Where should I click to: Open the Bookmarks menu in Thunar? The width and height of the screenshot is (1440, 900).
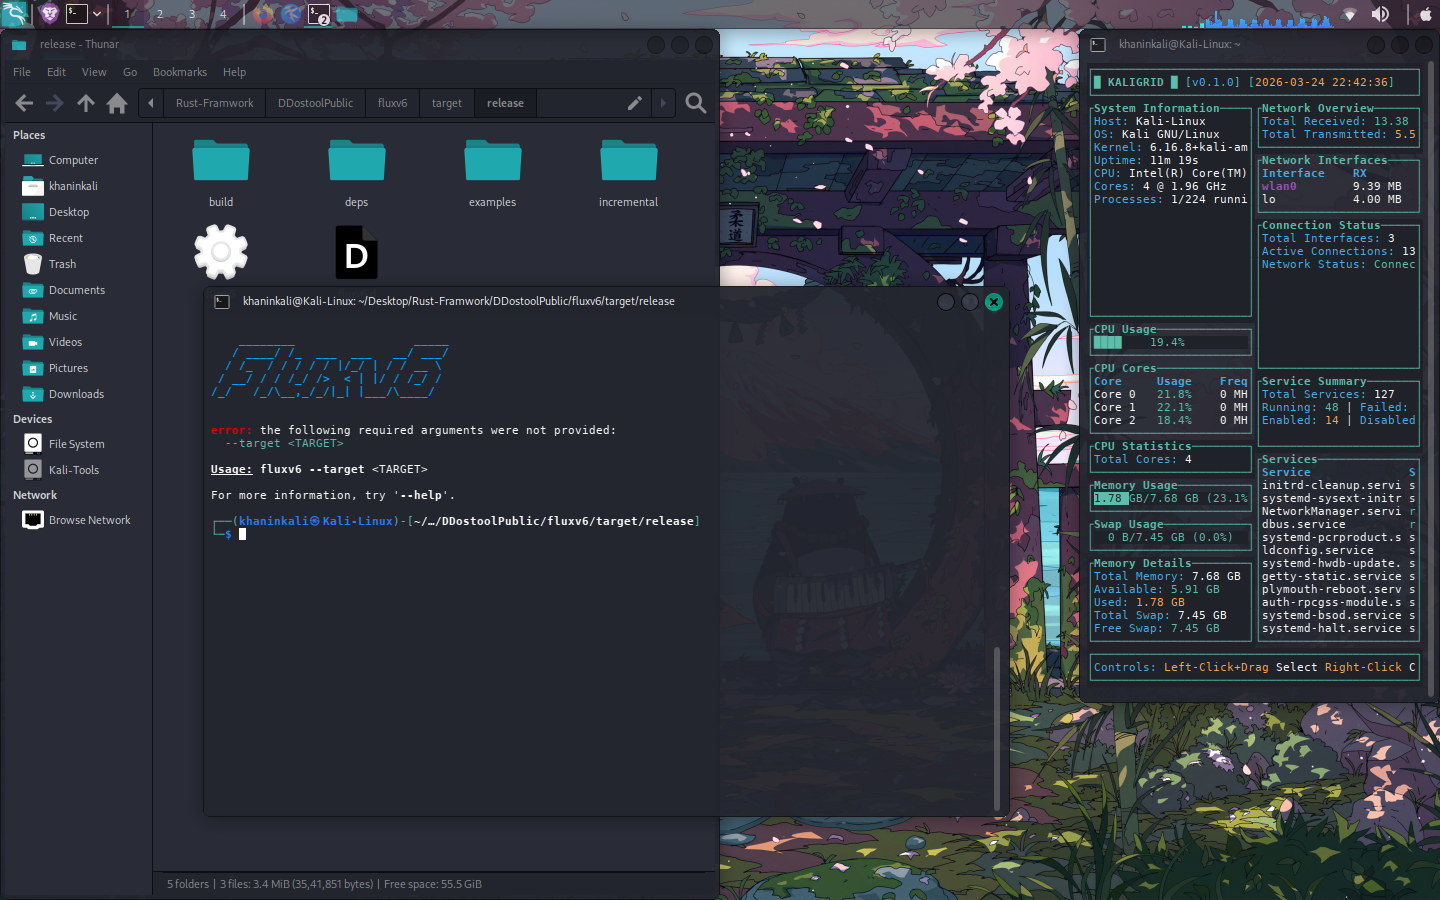tap(180, 72)
